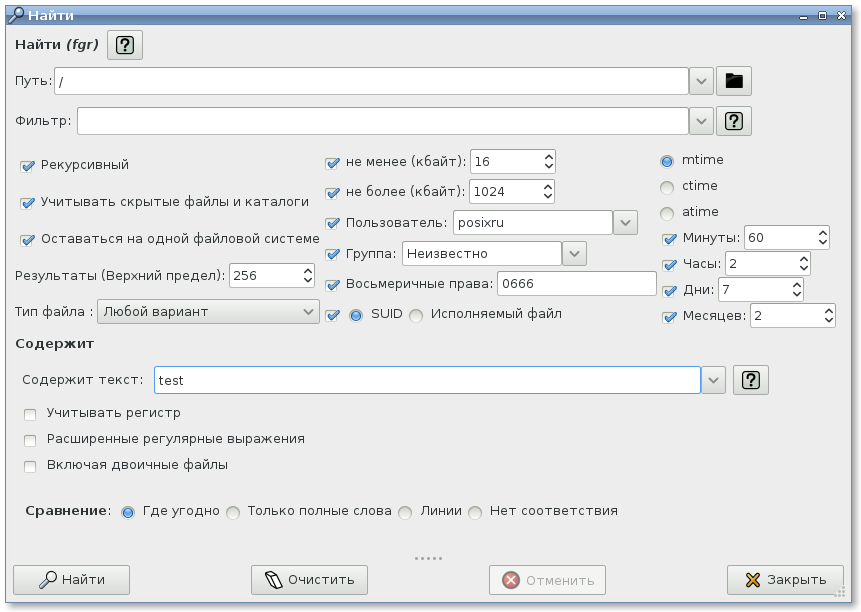
Task: Click the Содержит текст input field
Action: click(x=427, y=380)
